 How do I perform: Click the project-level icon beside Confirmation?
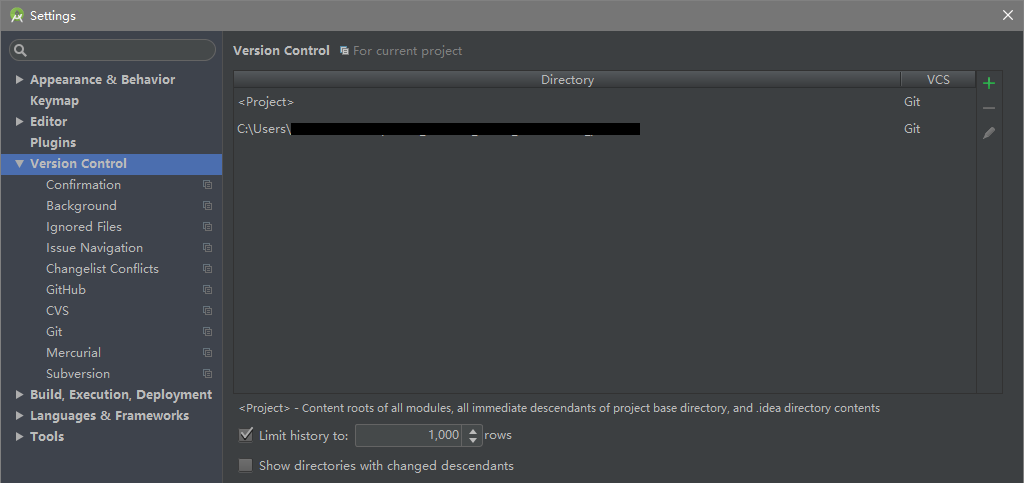(207, 185)
